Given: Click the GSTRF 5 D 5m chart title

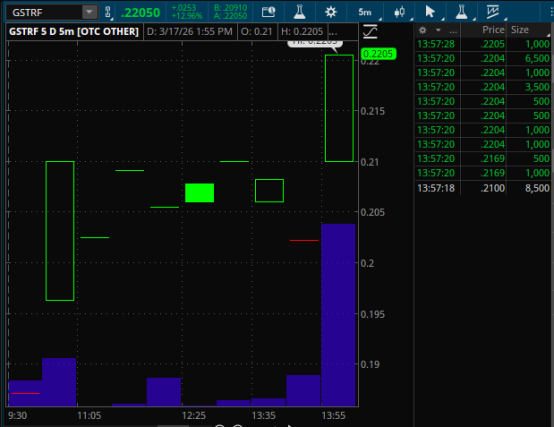Looking at the screenshot, I should tap(74, 32).
